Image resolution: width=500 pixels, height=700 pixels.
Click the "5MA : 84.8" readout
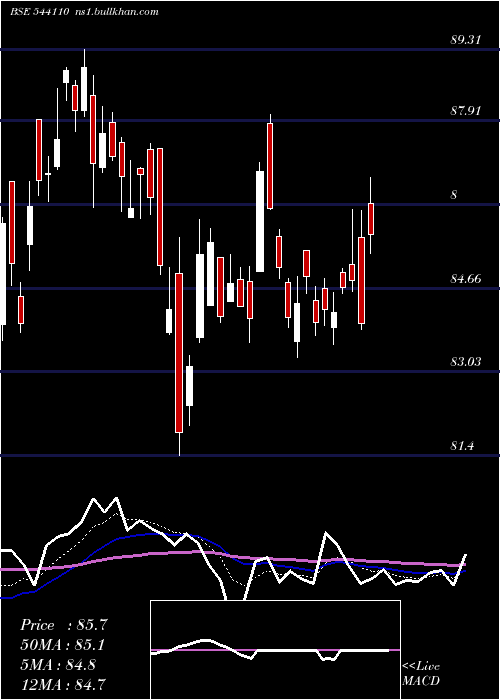(x=58, y=665)
